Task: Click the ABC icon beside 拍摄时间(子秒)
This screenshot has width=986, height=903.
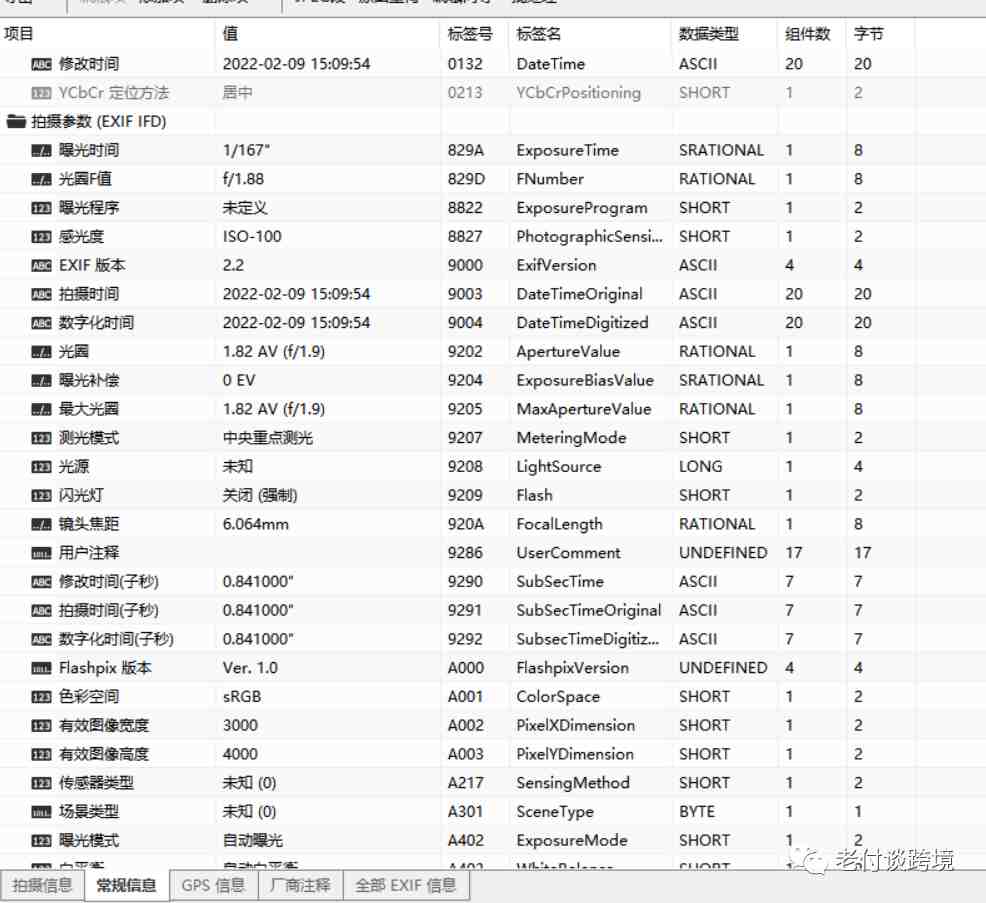Action: pyautogui.click(x=42, y=611)
